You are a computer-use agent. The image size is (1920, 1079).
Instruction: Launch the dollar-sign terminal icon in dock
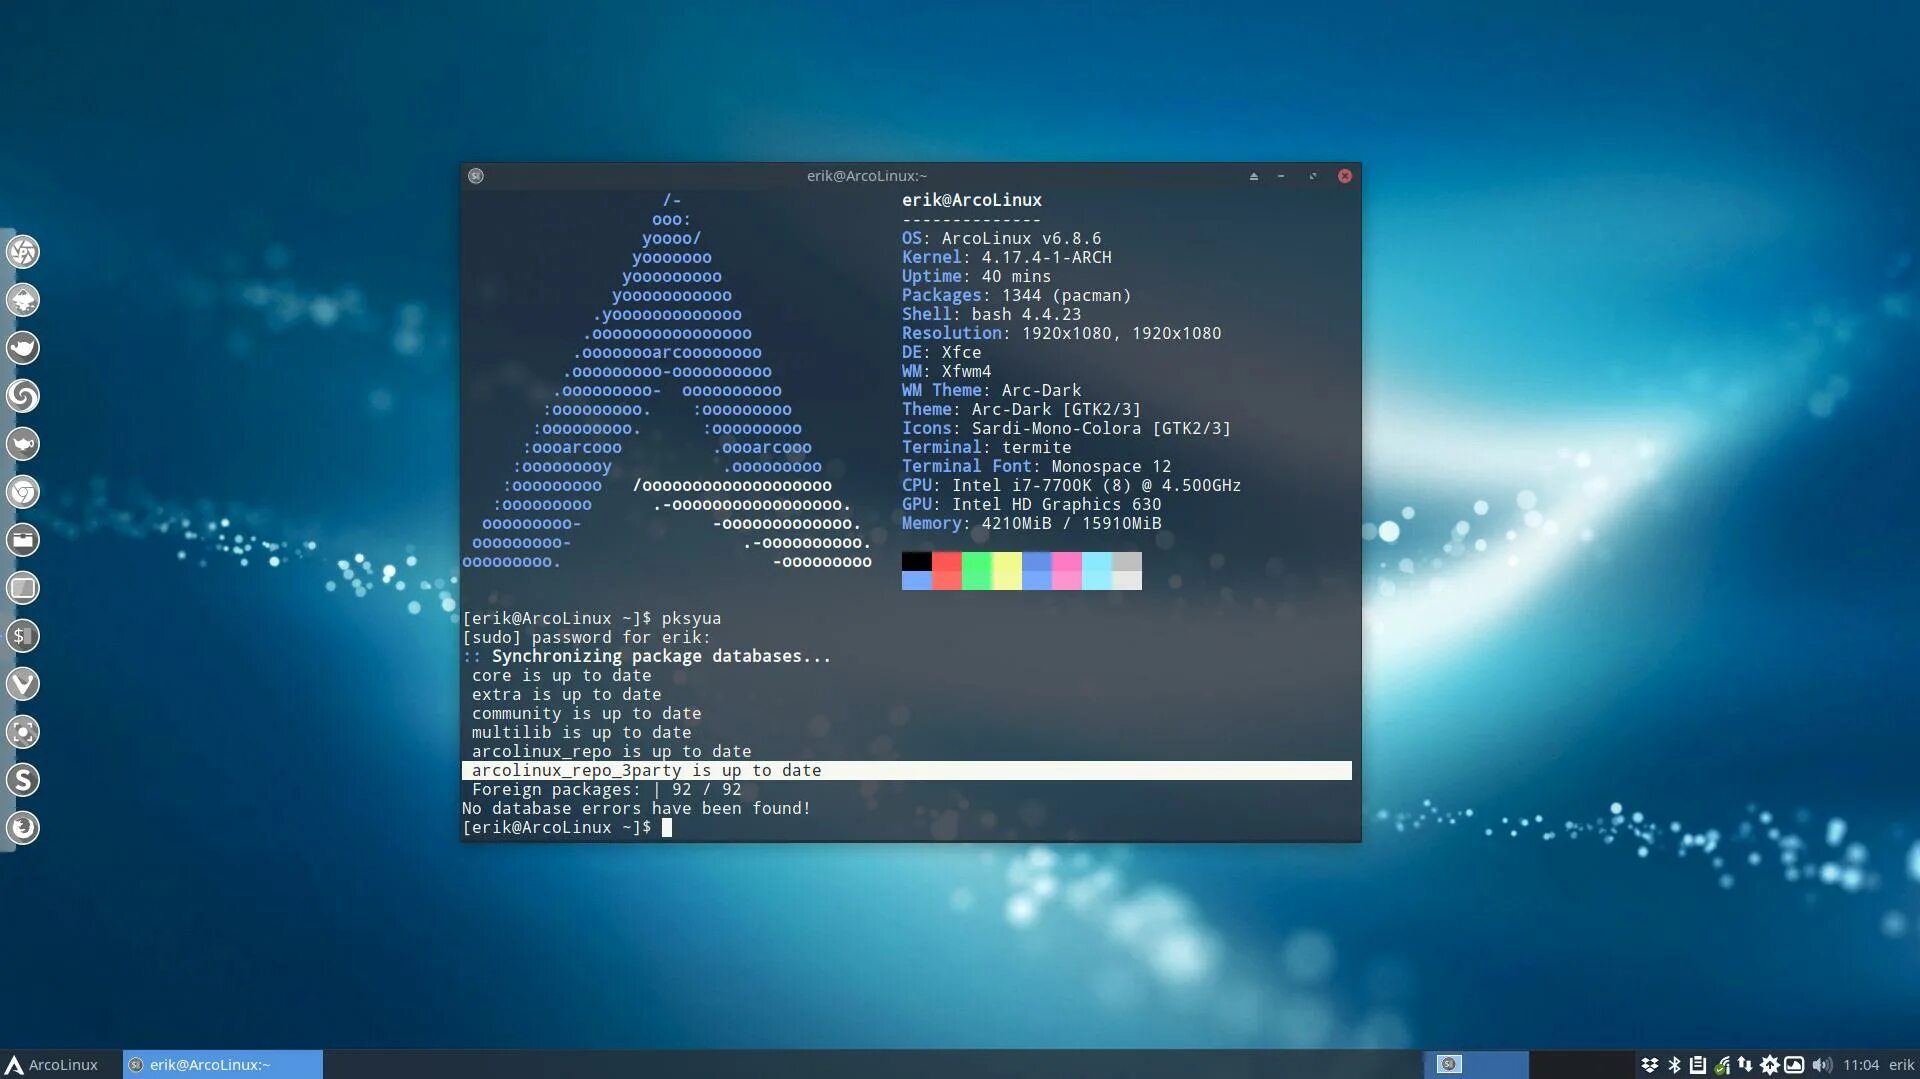[x=23, y=636]
